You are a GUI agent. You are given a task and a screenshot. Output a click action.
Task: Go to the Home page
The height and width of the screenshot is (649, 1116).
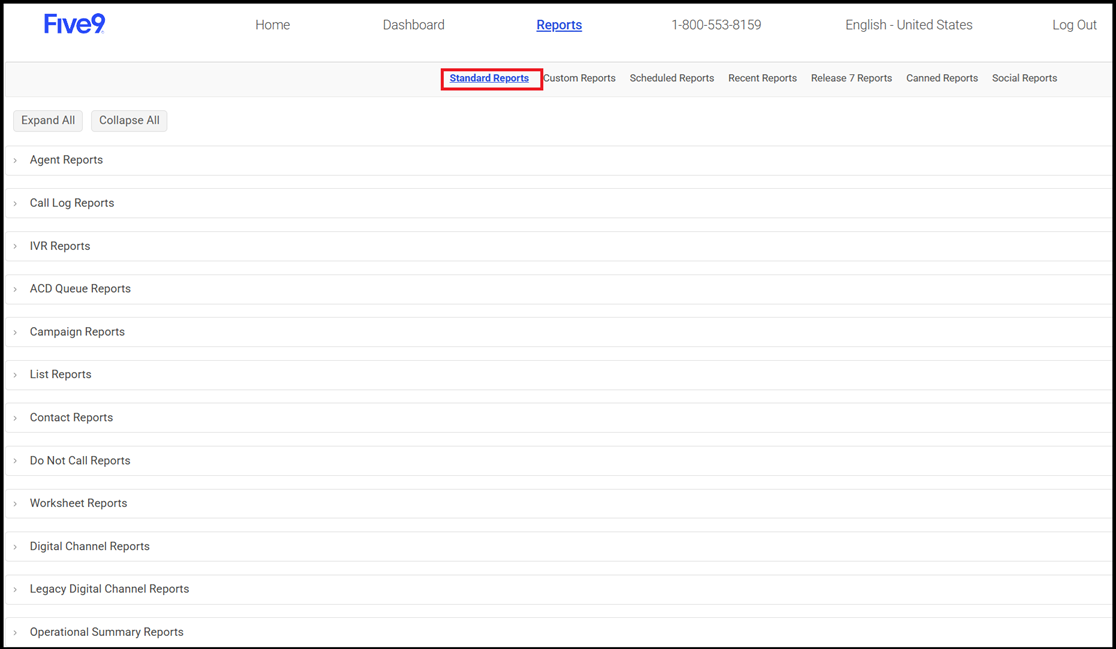pos(273,25)
